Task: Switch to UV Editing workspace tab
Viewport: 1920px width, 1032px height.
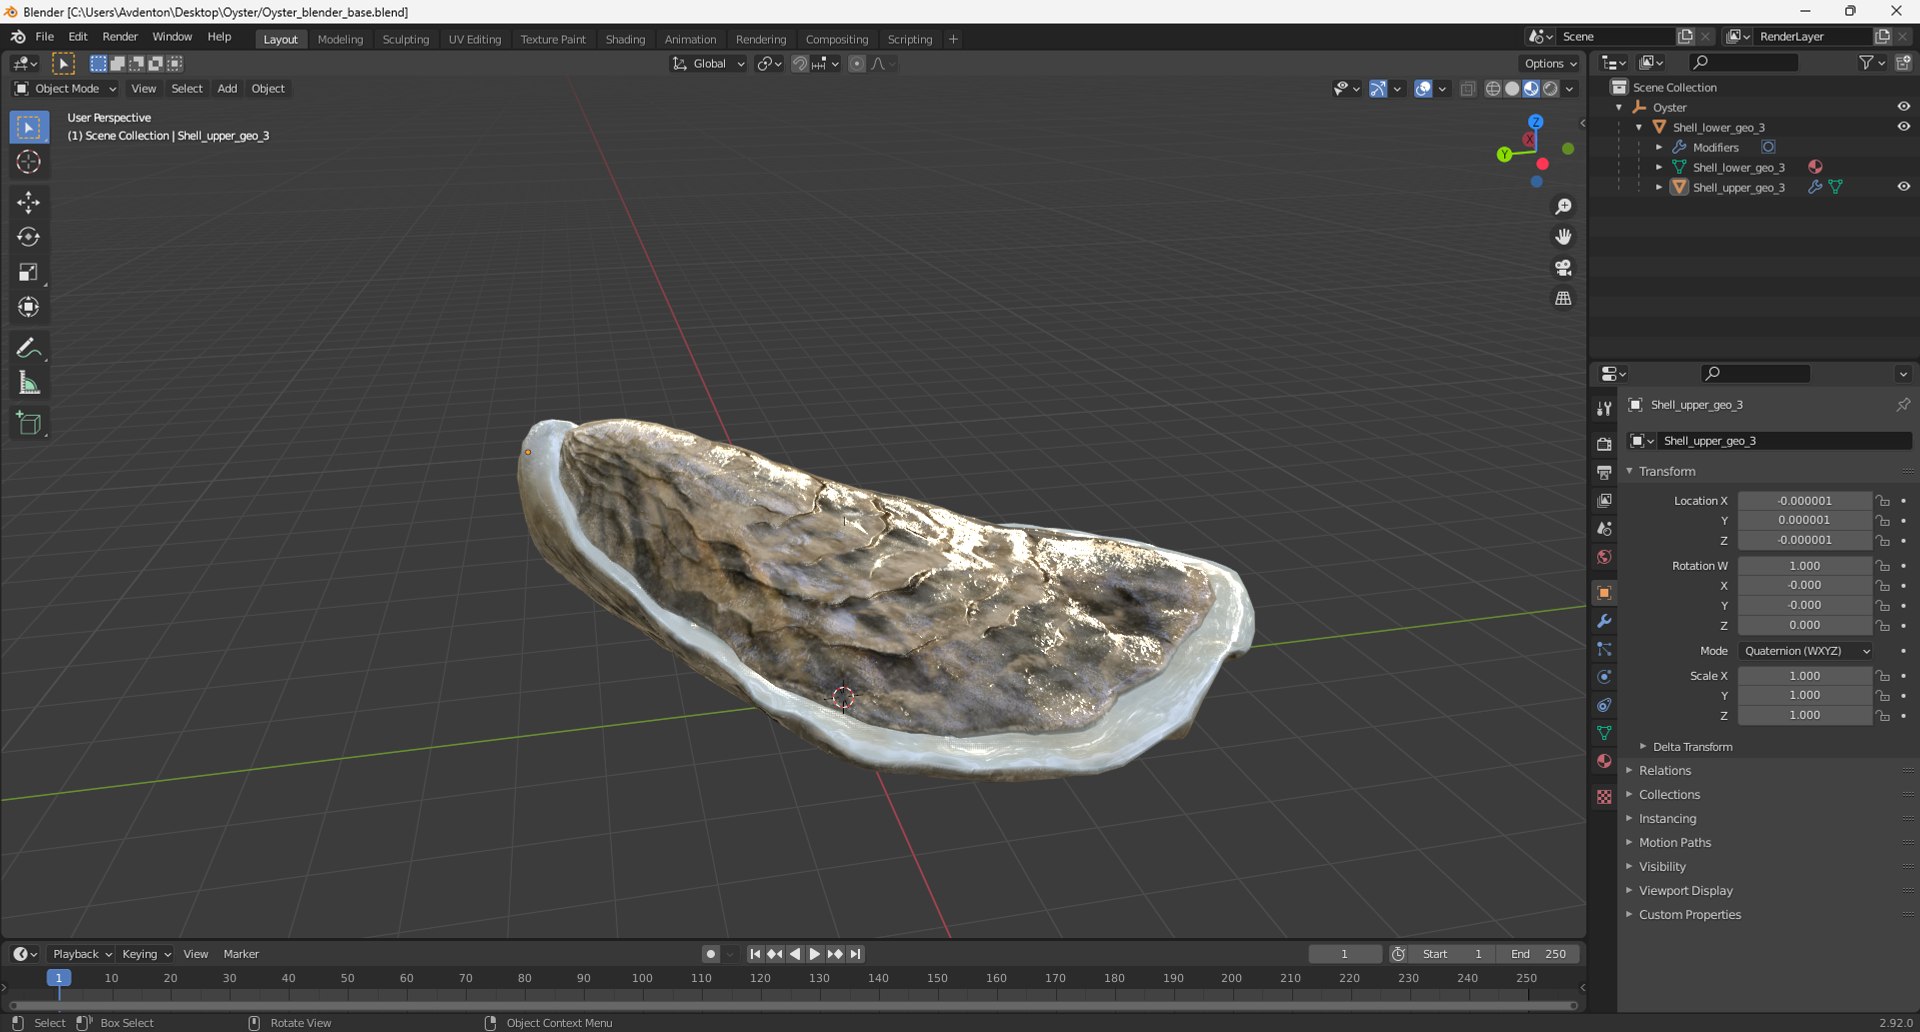Action: (x=474, y=40)
